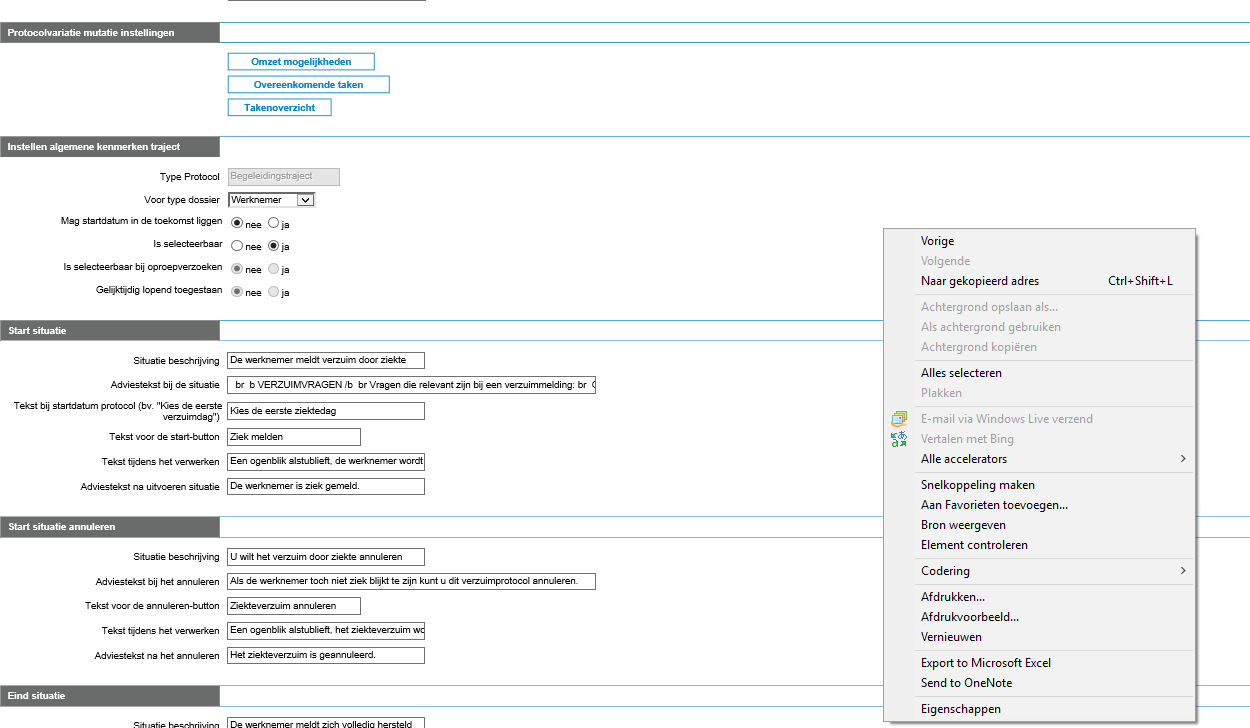Click the Windows Live e-mail icon
This screenshot has width=1250, height=728.
click(x=898, y=419)
